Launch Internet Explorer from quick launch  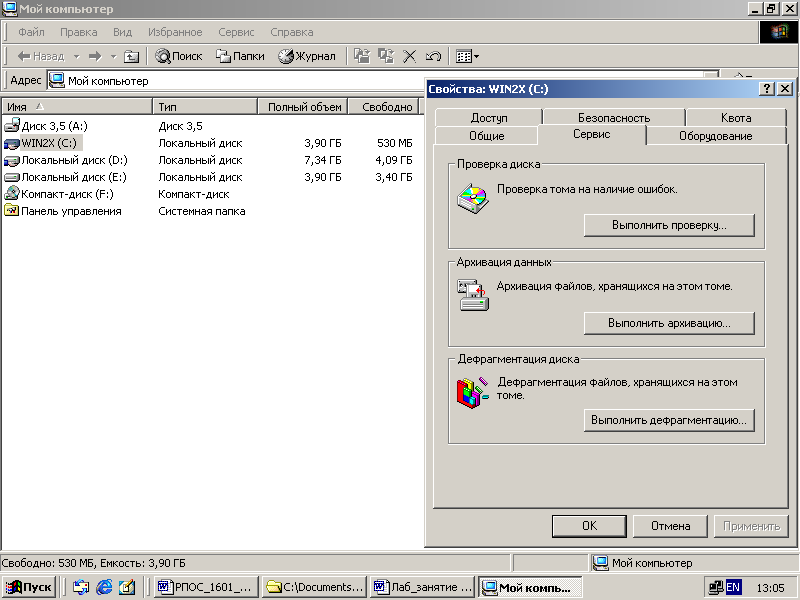click(x=104, y=587)
